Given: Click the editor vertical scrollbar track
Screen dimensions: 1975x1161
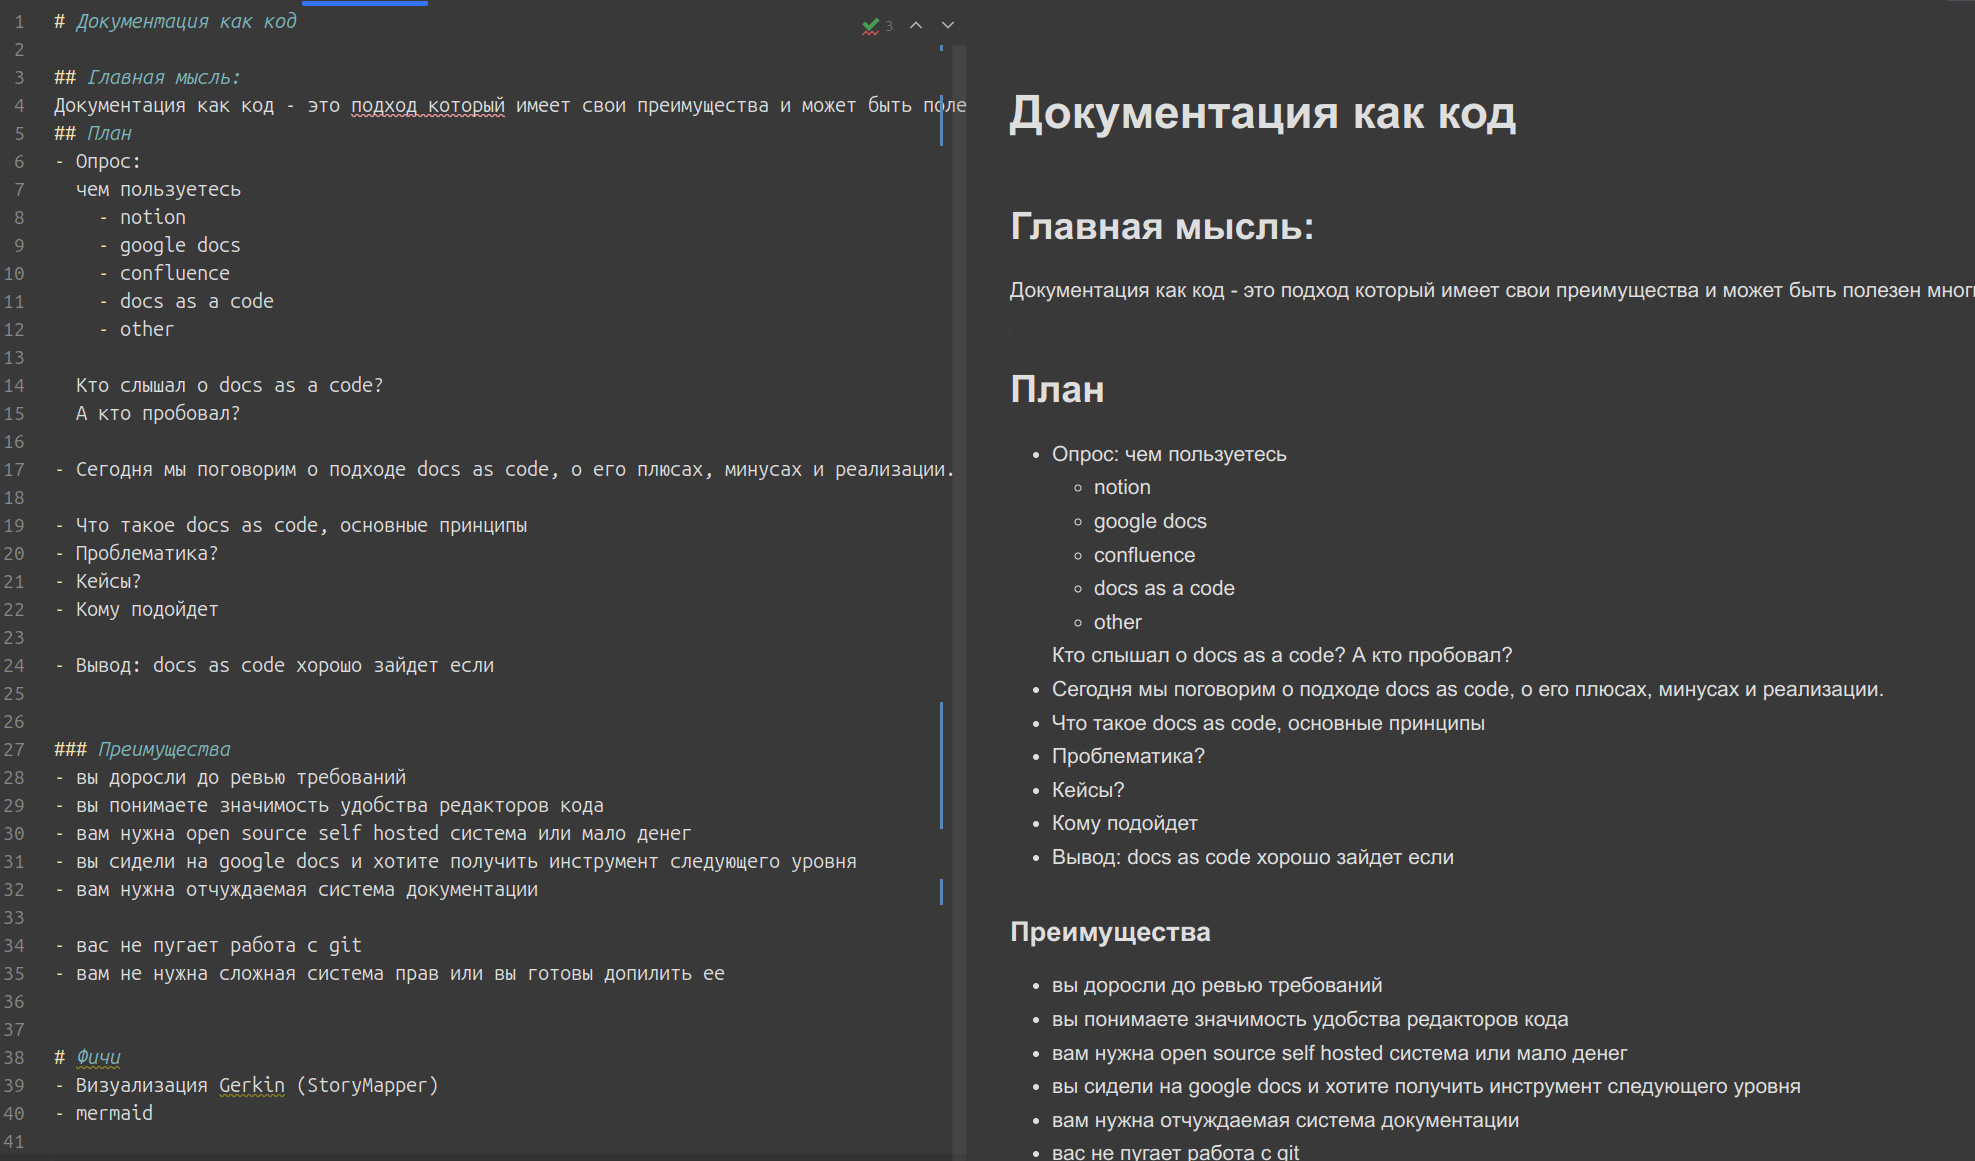Looking at the screenshot, I should (959, 600).
